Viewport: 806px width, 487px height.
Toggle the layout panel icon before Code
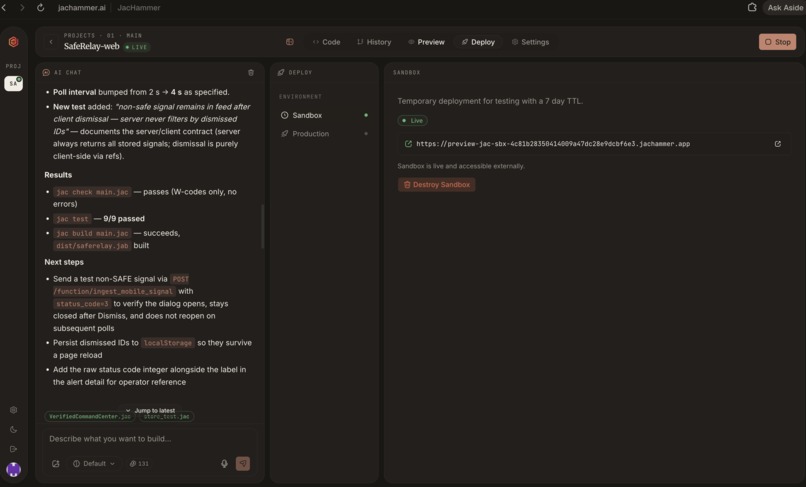tap(290, 42)
